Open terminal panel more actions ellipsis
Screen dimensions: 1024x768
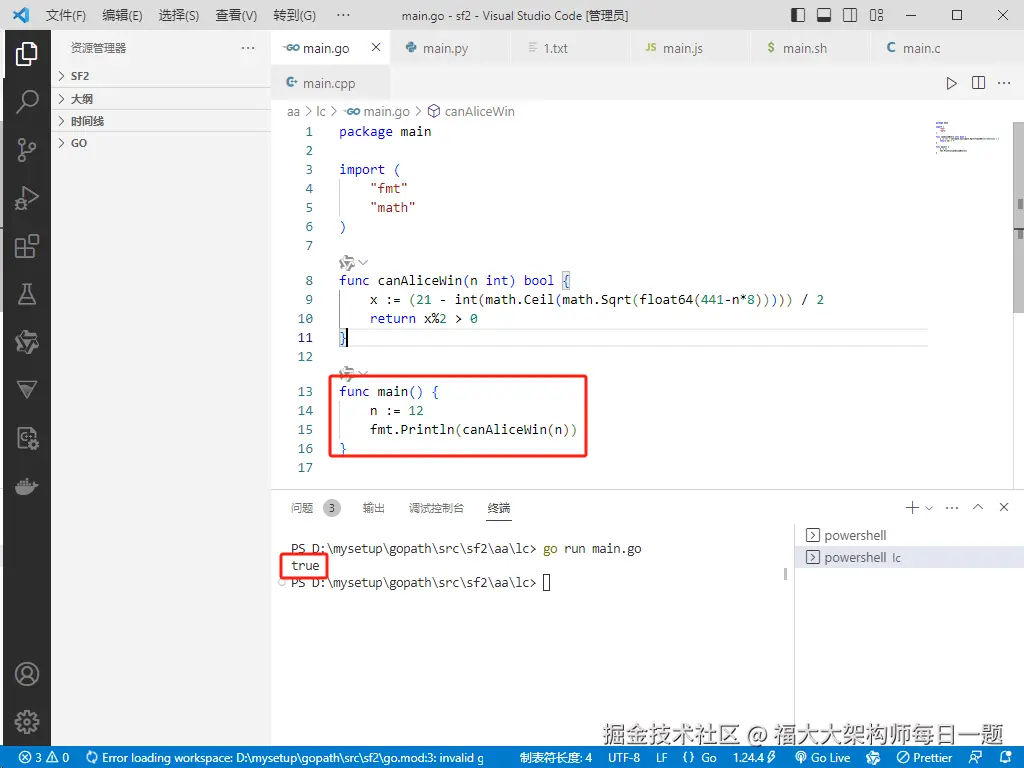(x=952, y=507)
